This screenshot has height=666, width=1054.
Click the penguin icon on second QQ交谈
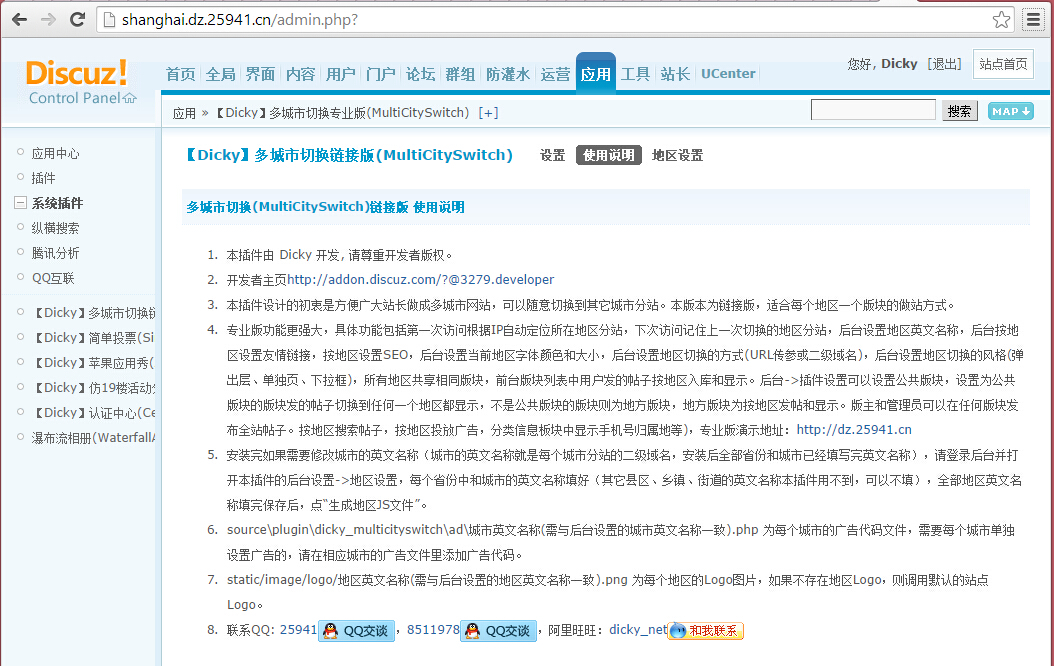tap(473, 630)
